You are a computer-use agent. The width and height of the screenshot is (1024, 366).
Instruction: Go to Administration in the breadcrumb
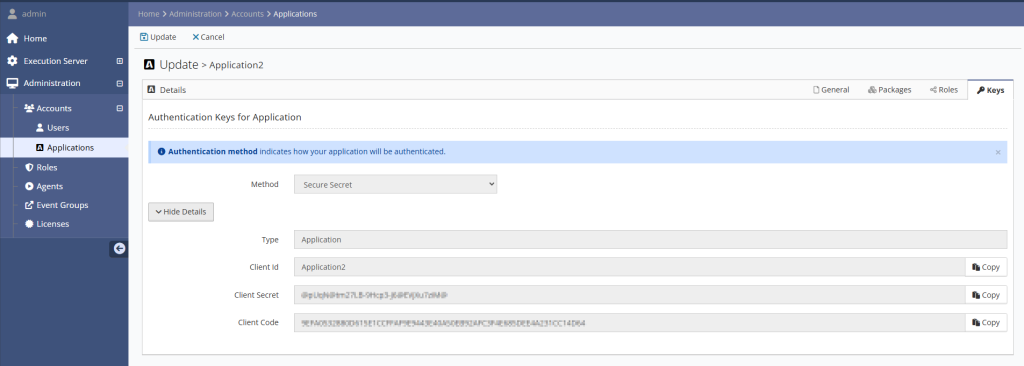coord(195,14)
